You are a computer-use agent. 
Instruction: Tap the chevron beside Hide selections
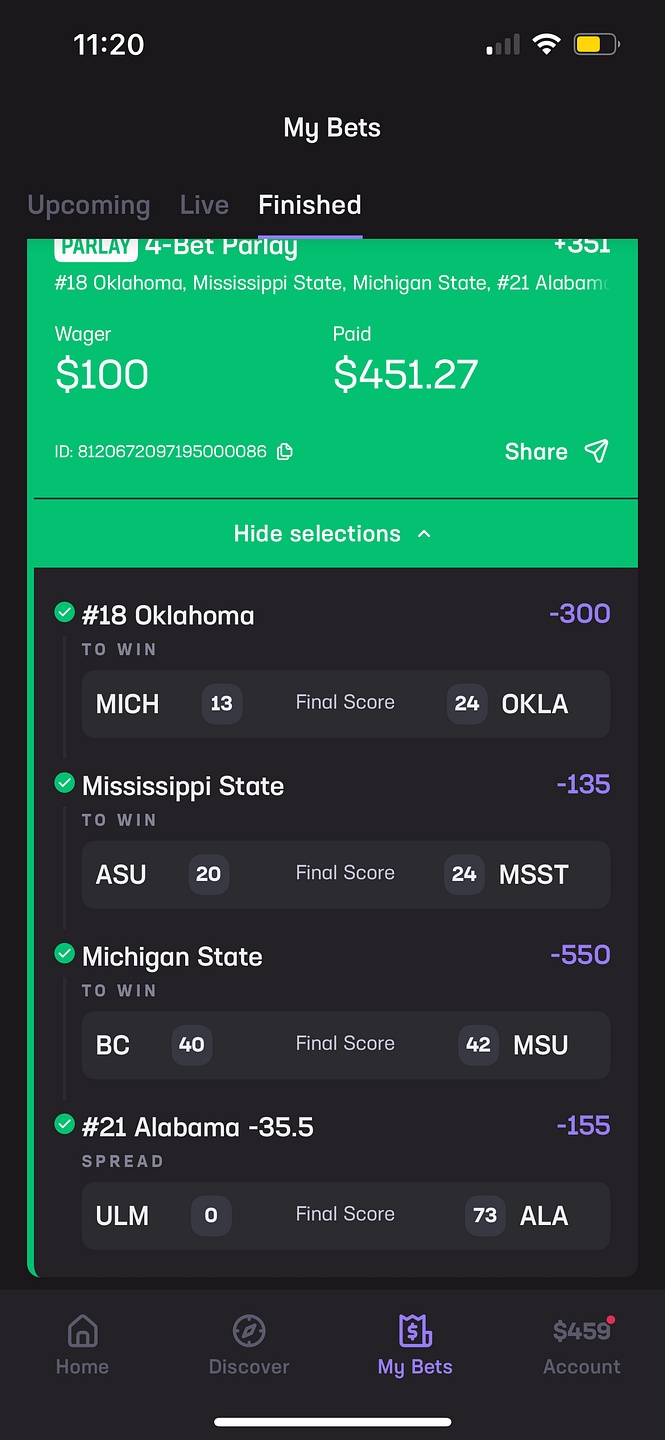pyautogui.click(x=424, y=534)
